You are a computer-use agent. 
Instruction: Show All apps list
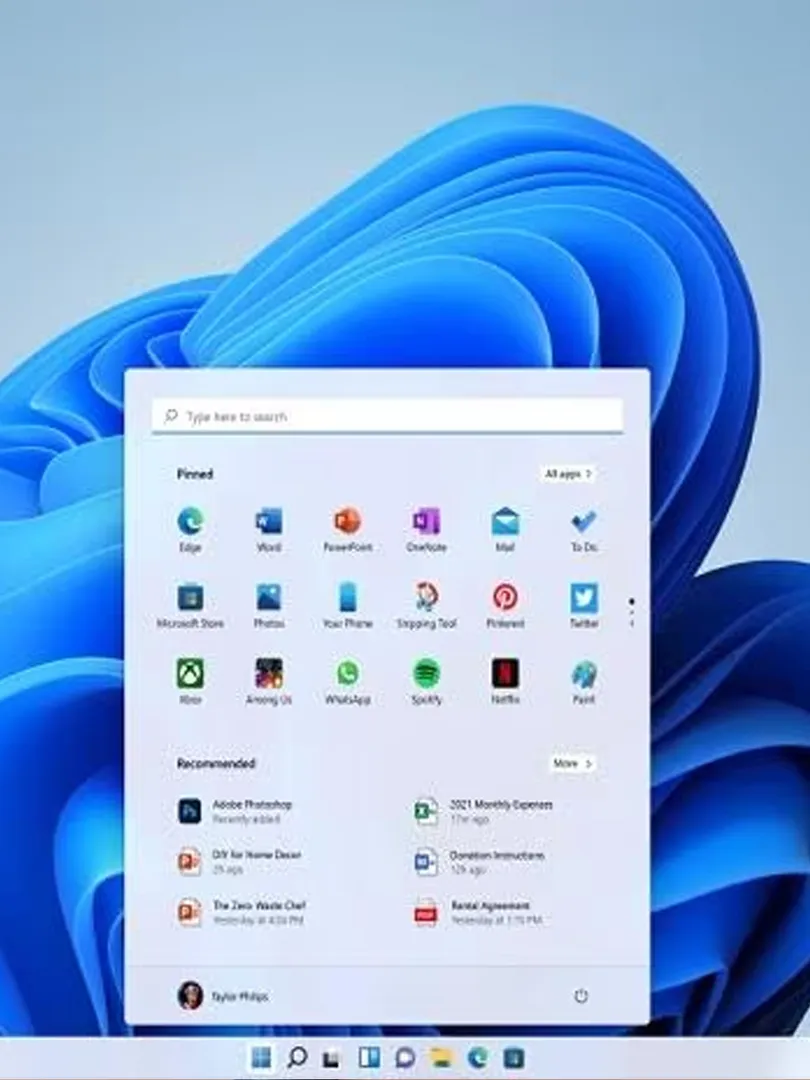tap(568, 474)
